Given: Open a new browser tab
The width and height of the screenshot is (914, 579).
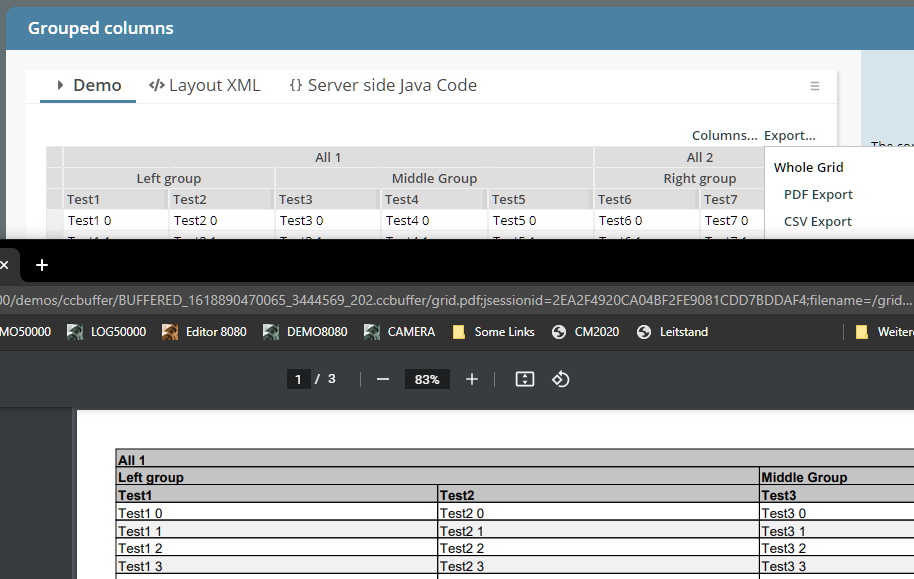Looking at the screenshot, I should (x=42, y=265).
